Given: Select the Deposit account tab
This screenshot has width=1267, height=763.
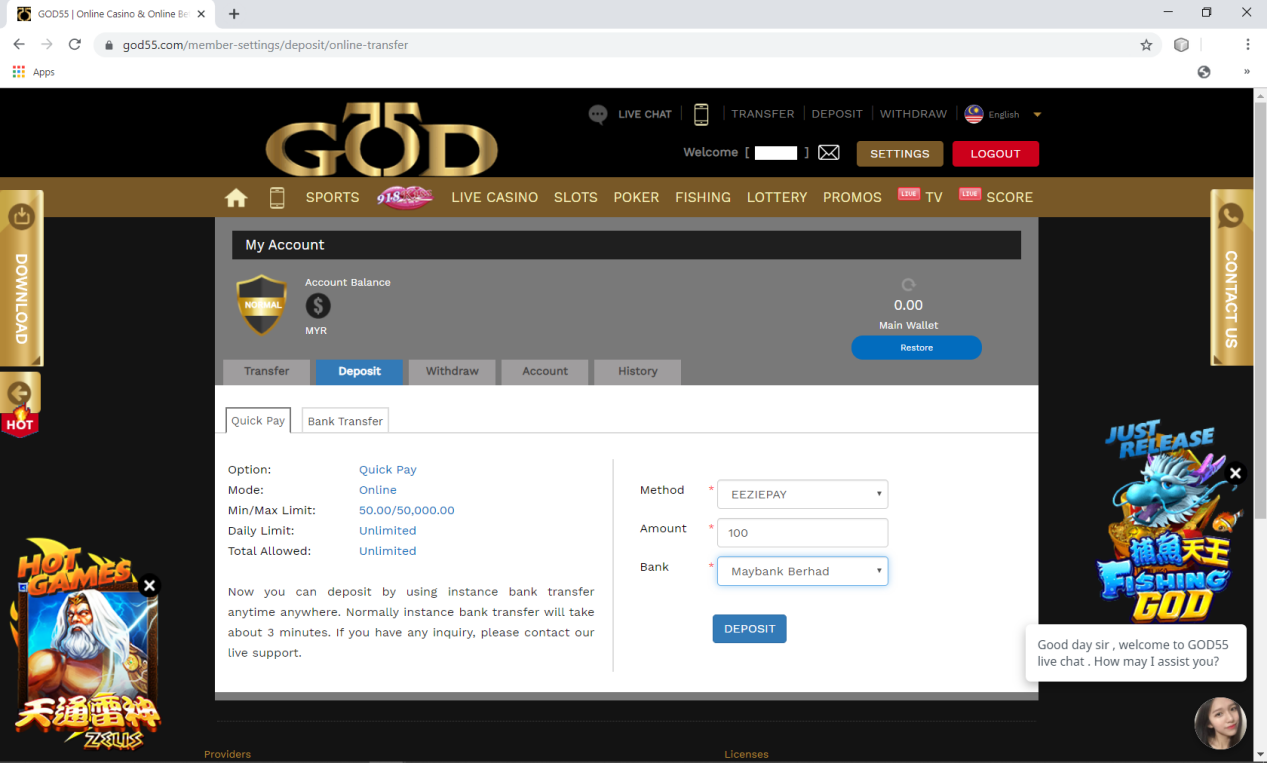Looking at the screenshot, I should point(359,372).
